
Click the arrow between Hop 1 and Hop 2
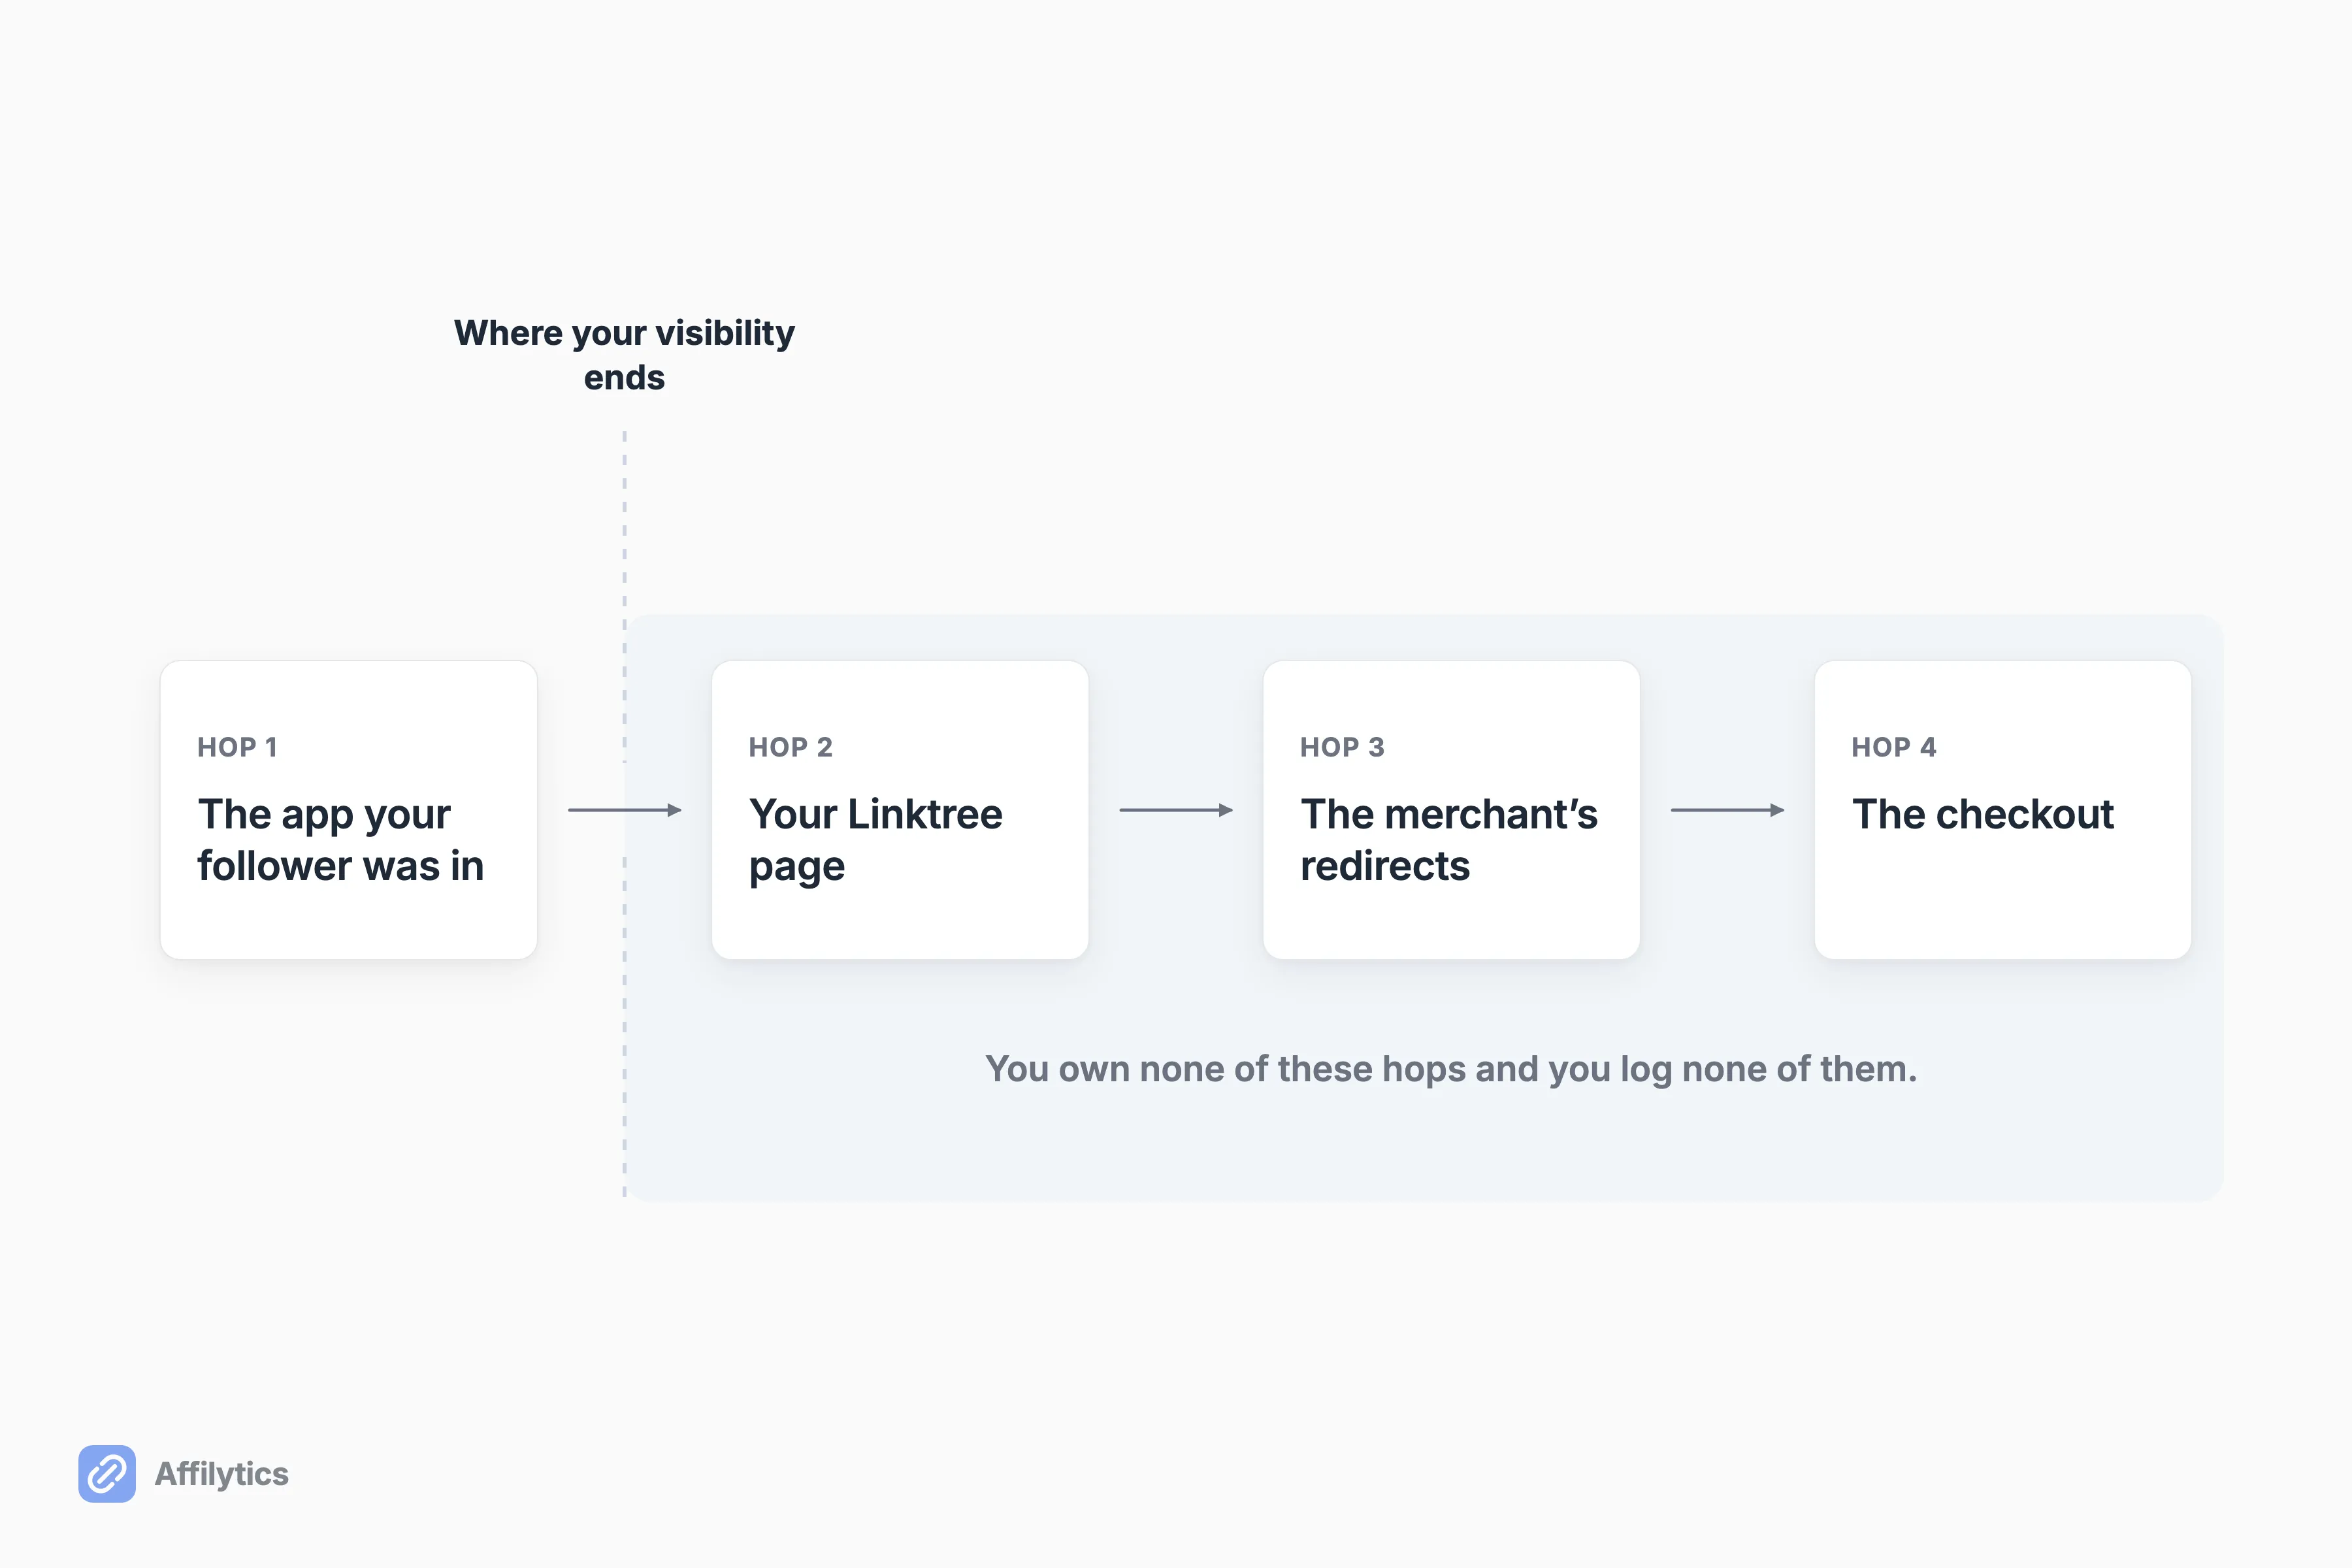[x=625, y=810]
